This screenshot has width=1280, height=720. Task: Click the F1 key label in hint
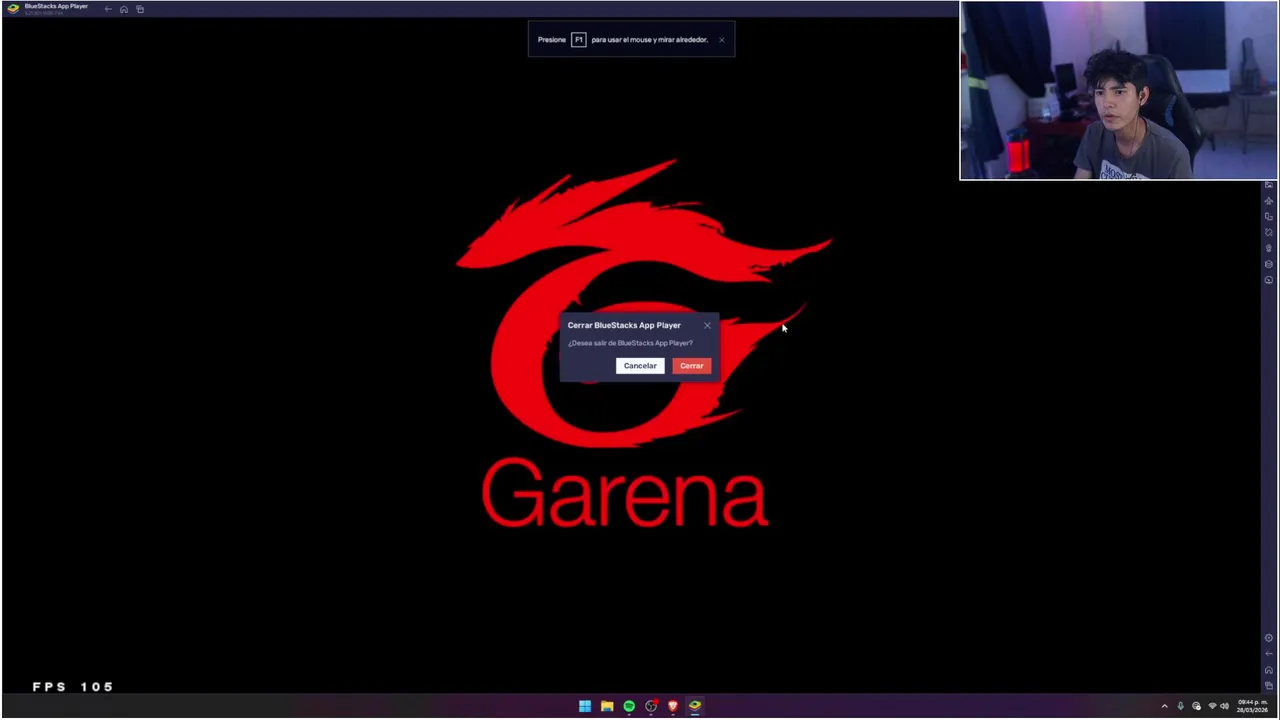point(578,40)
